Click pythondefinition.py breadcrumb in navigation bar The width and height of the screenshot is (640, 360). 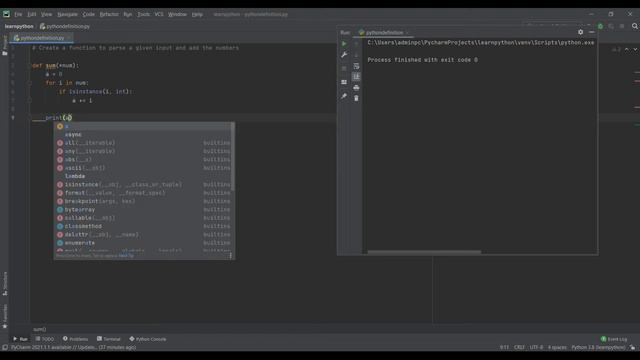(x=65, y=26)
